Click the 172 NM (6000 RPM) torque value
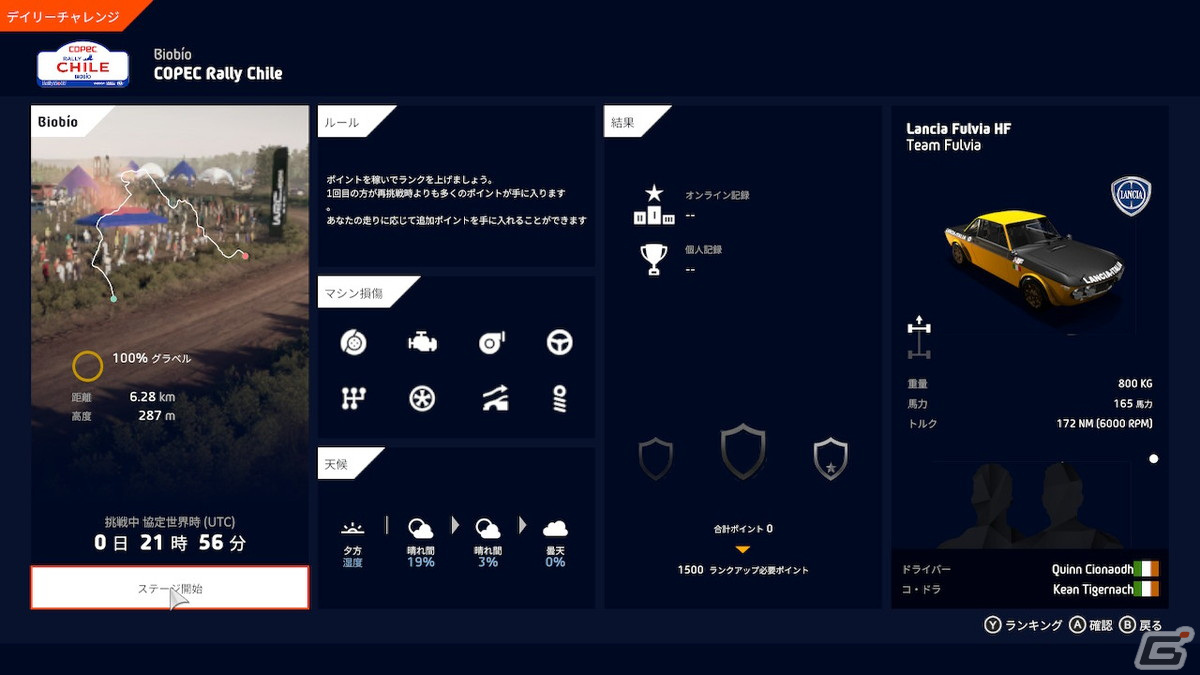This screenshot has height=675, width=1200. (1104, 424)
